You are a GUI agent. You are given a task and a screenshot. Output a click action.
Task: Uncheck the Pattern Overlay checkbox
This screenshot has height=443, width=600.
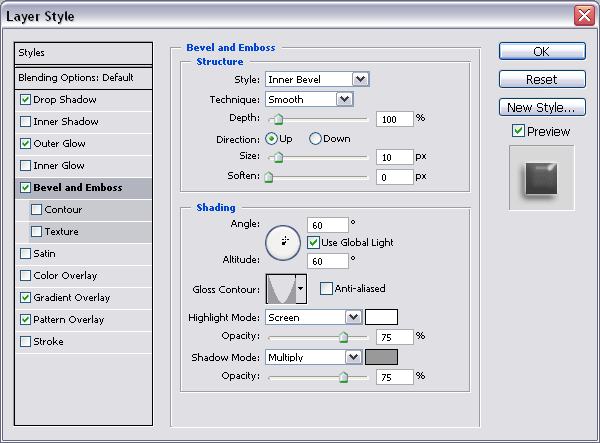[25, 320]
